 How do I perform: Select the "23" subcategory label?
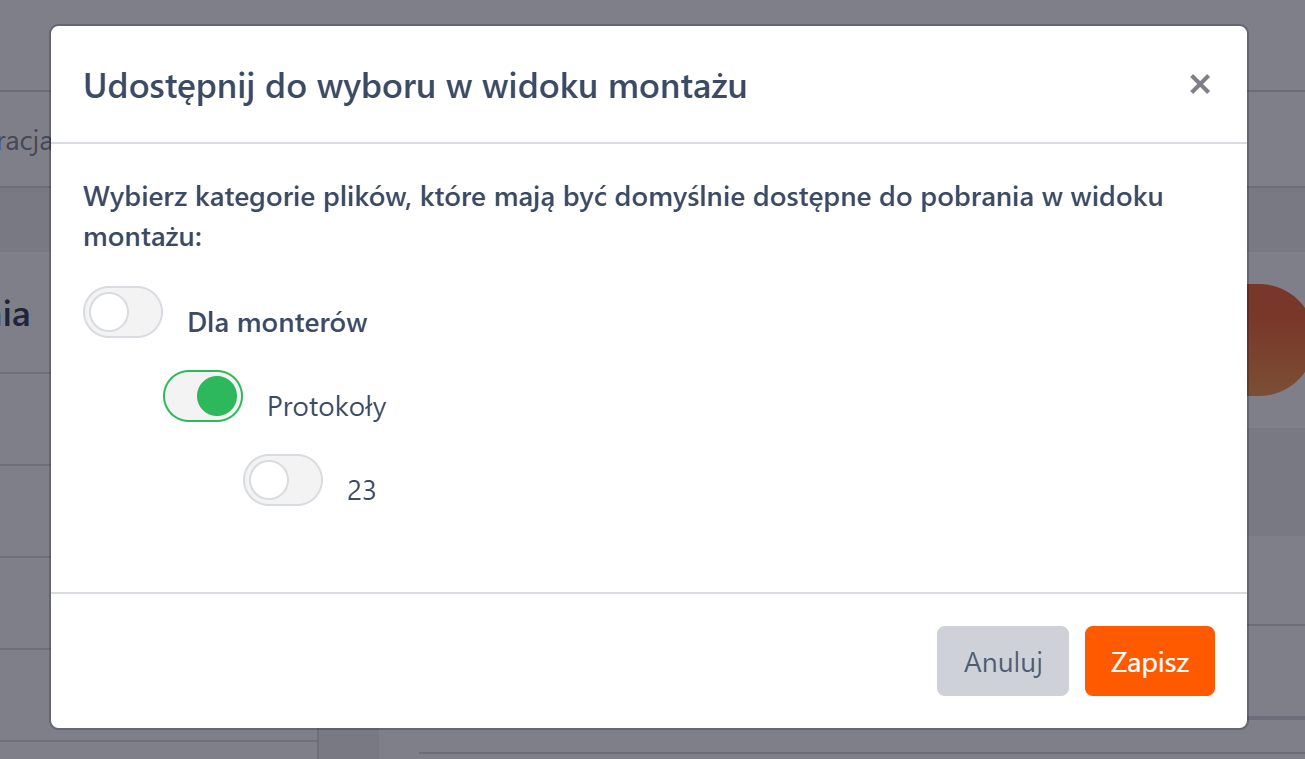click(361, 491)
